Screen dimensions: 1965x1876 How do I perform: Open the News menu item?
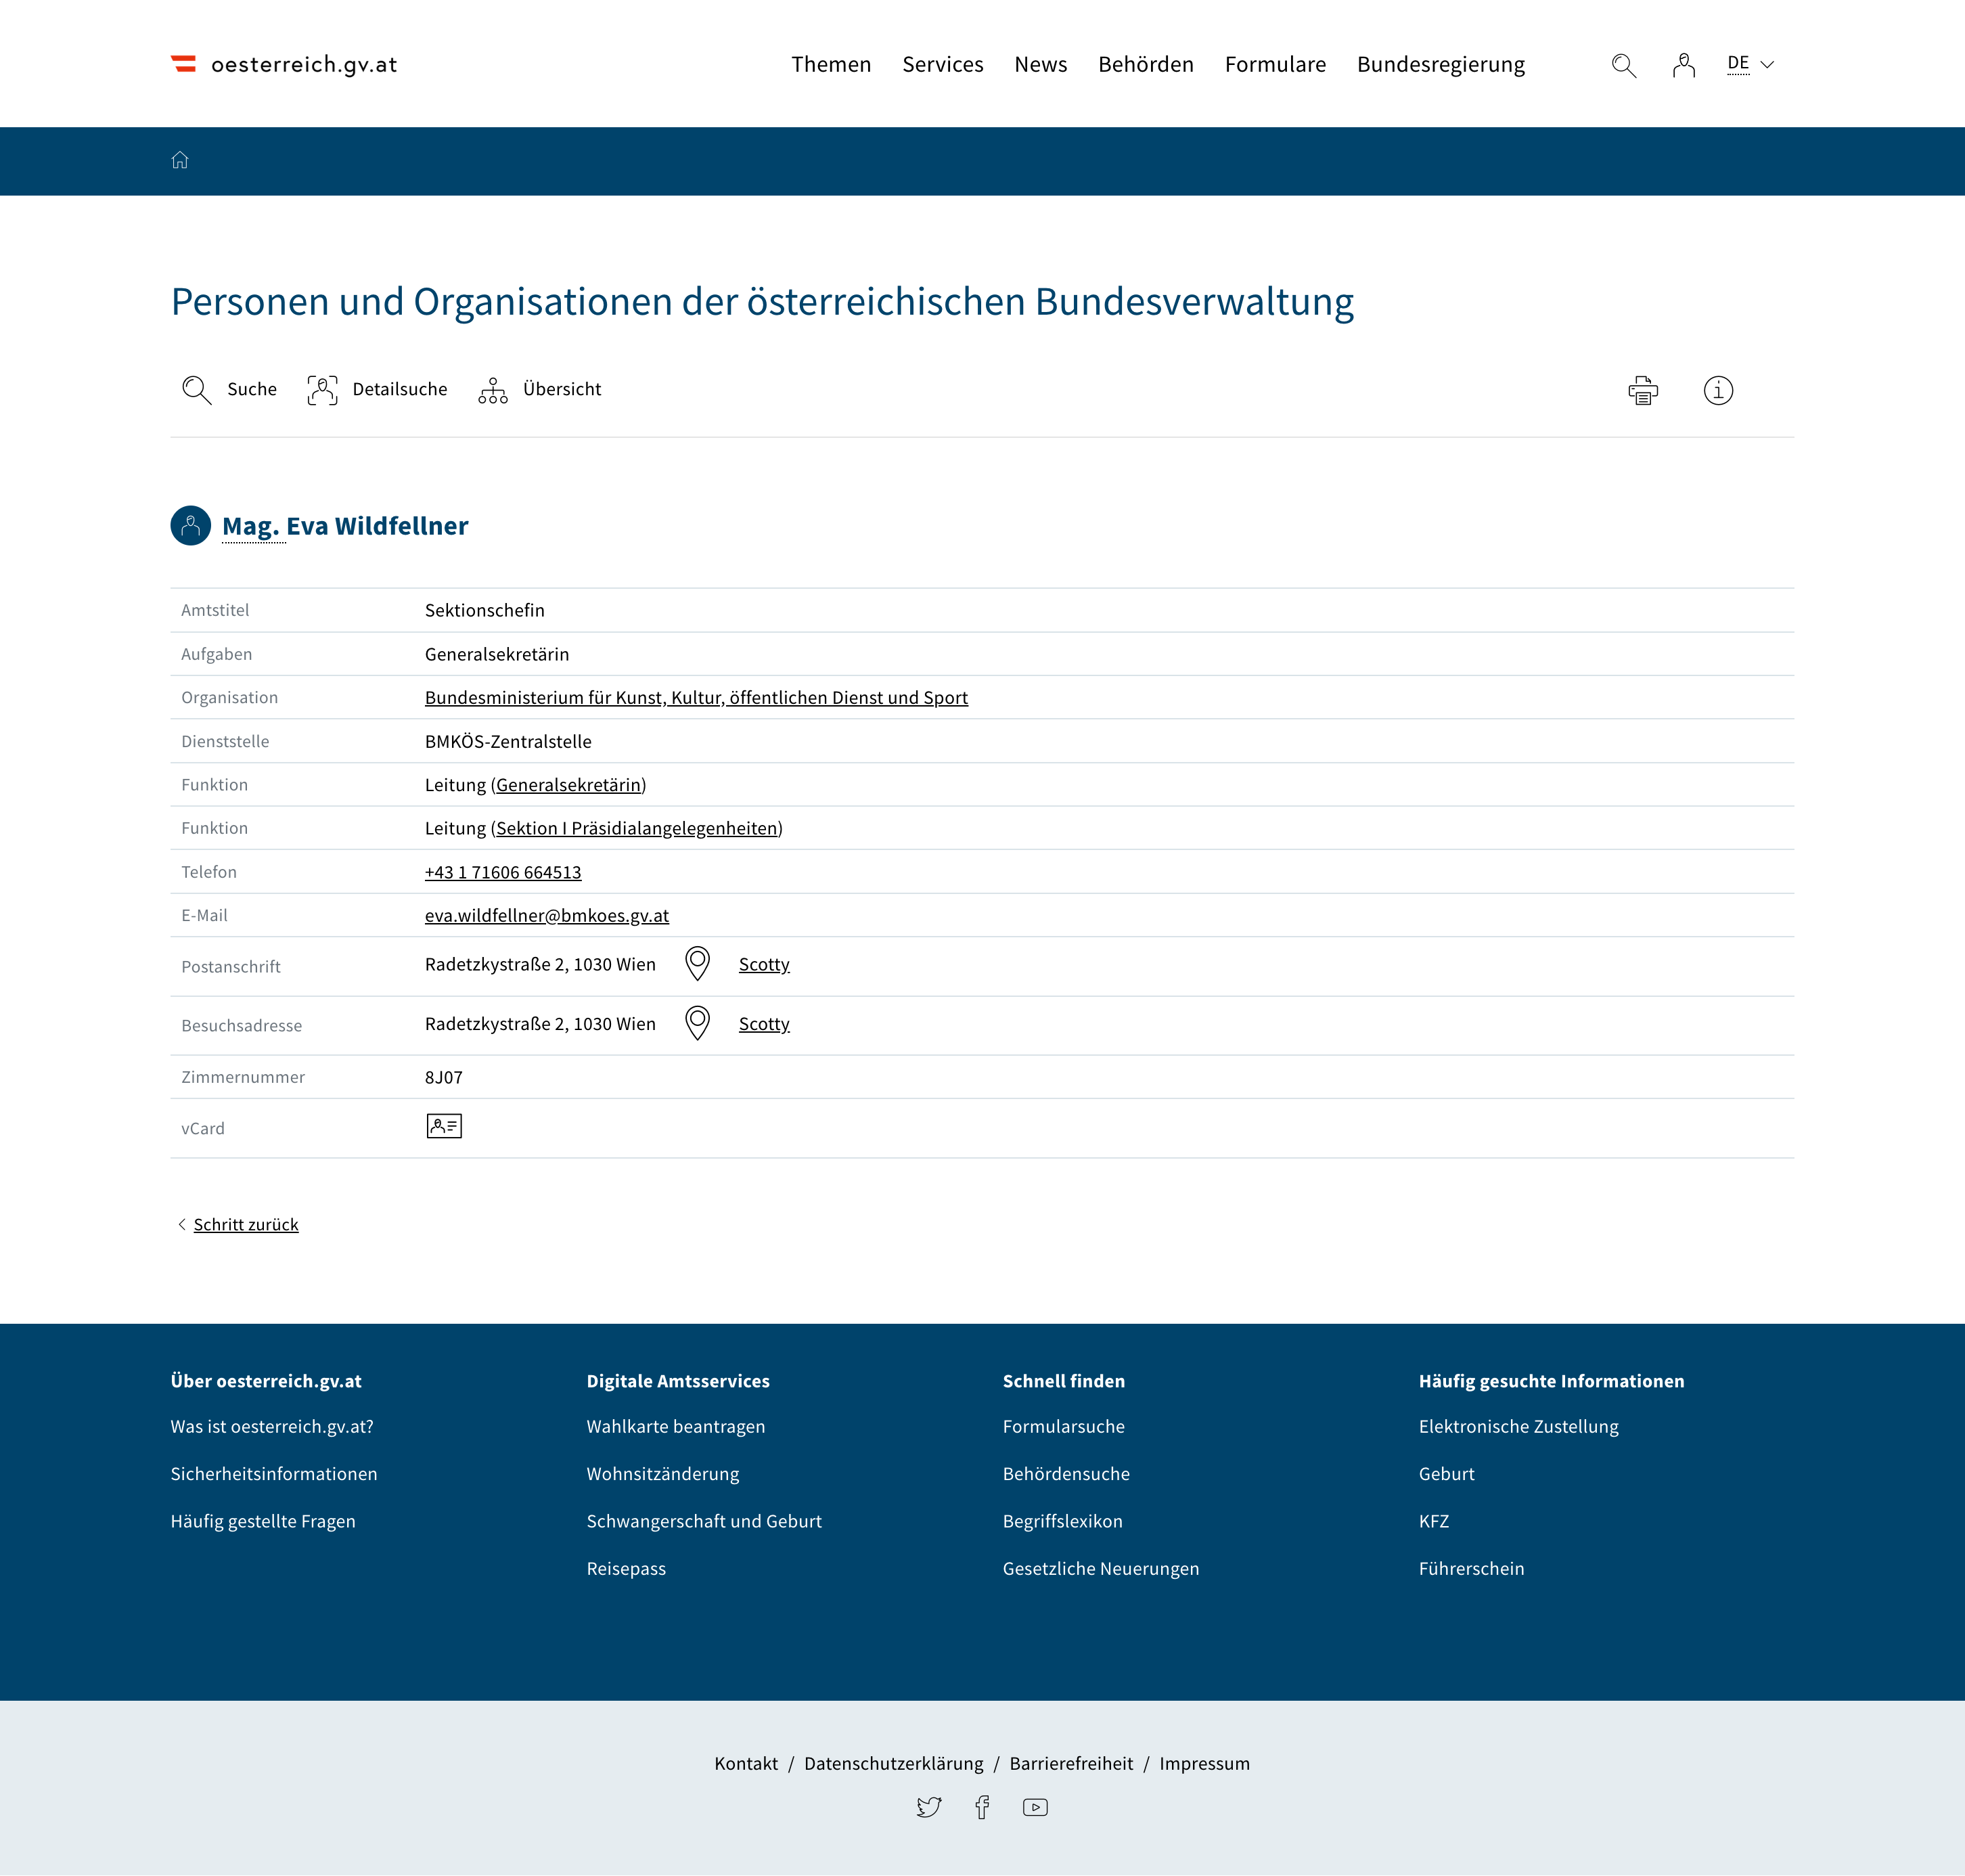click(x=1041, y=64)
